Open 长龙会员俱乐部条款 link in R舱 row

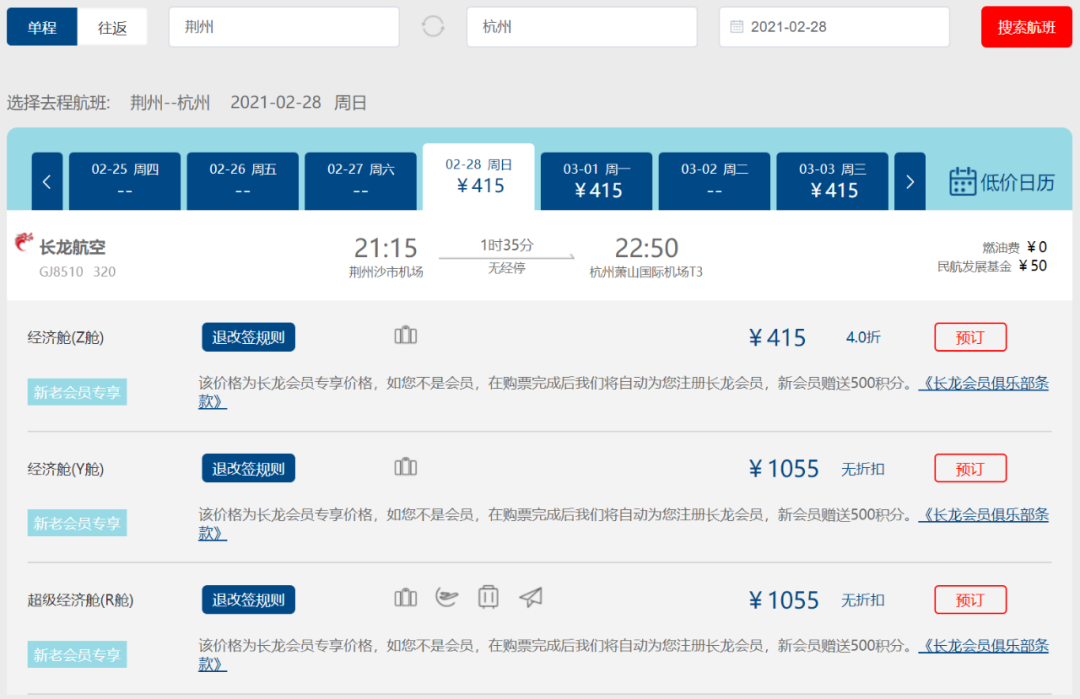tap(984, 646)
